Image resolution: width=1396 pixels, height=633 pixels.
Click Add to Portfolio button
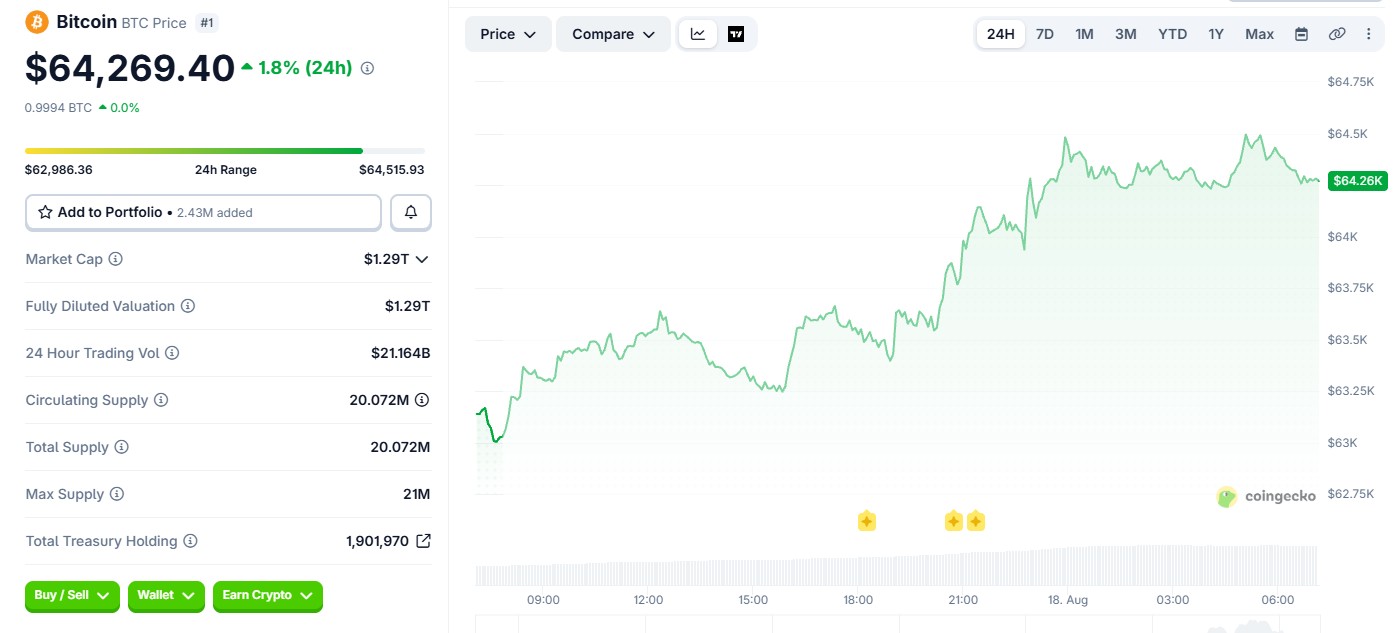[203, 212]
